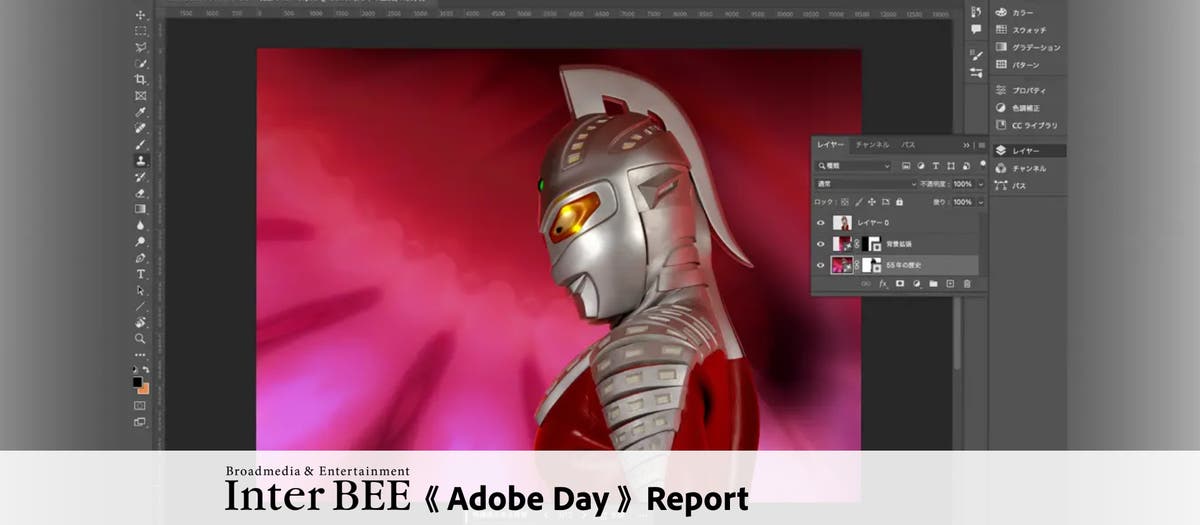Select the 背景拡張 layer mask thumbnail
This screenshot has width=1200, height=525.
[872, 244]
